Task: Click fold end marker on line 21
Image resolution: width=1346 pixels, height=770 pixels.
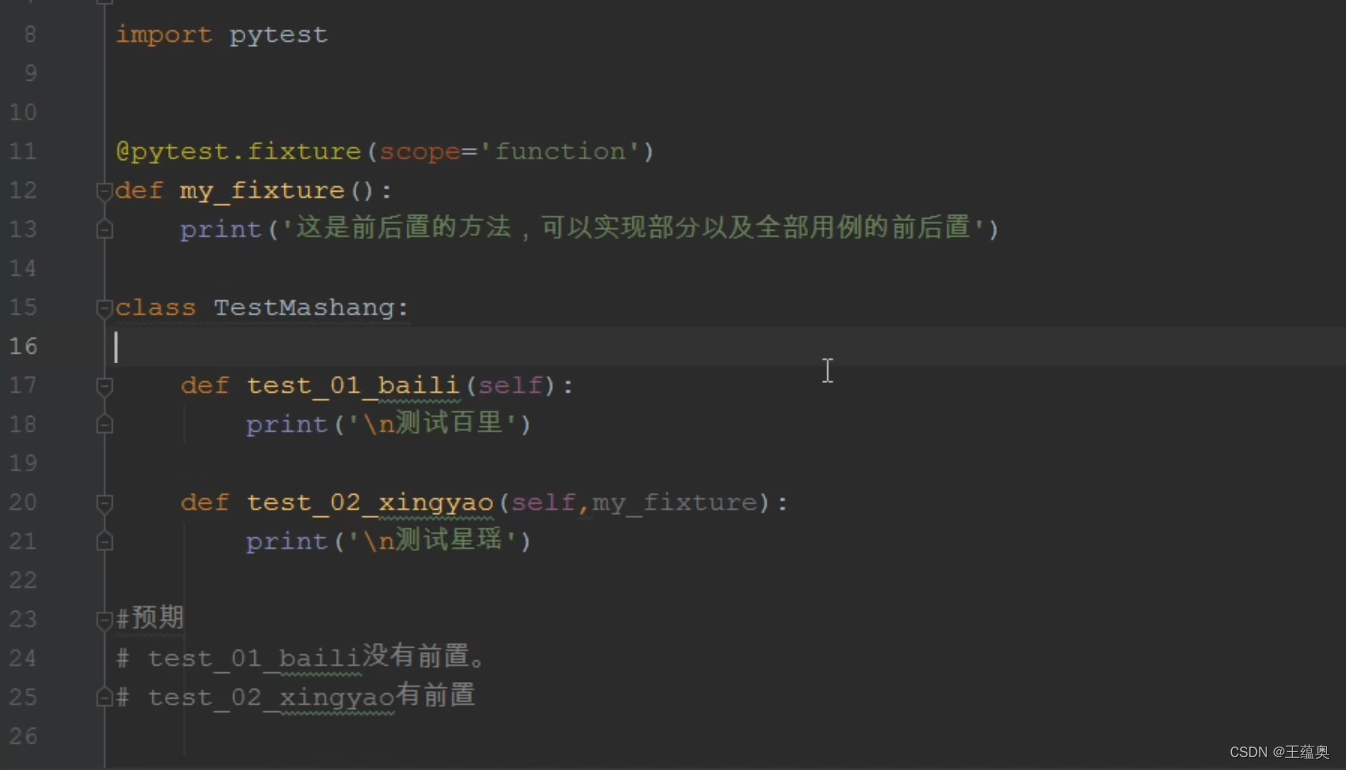Action: coord(104,541)
